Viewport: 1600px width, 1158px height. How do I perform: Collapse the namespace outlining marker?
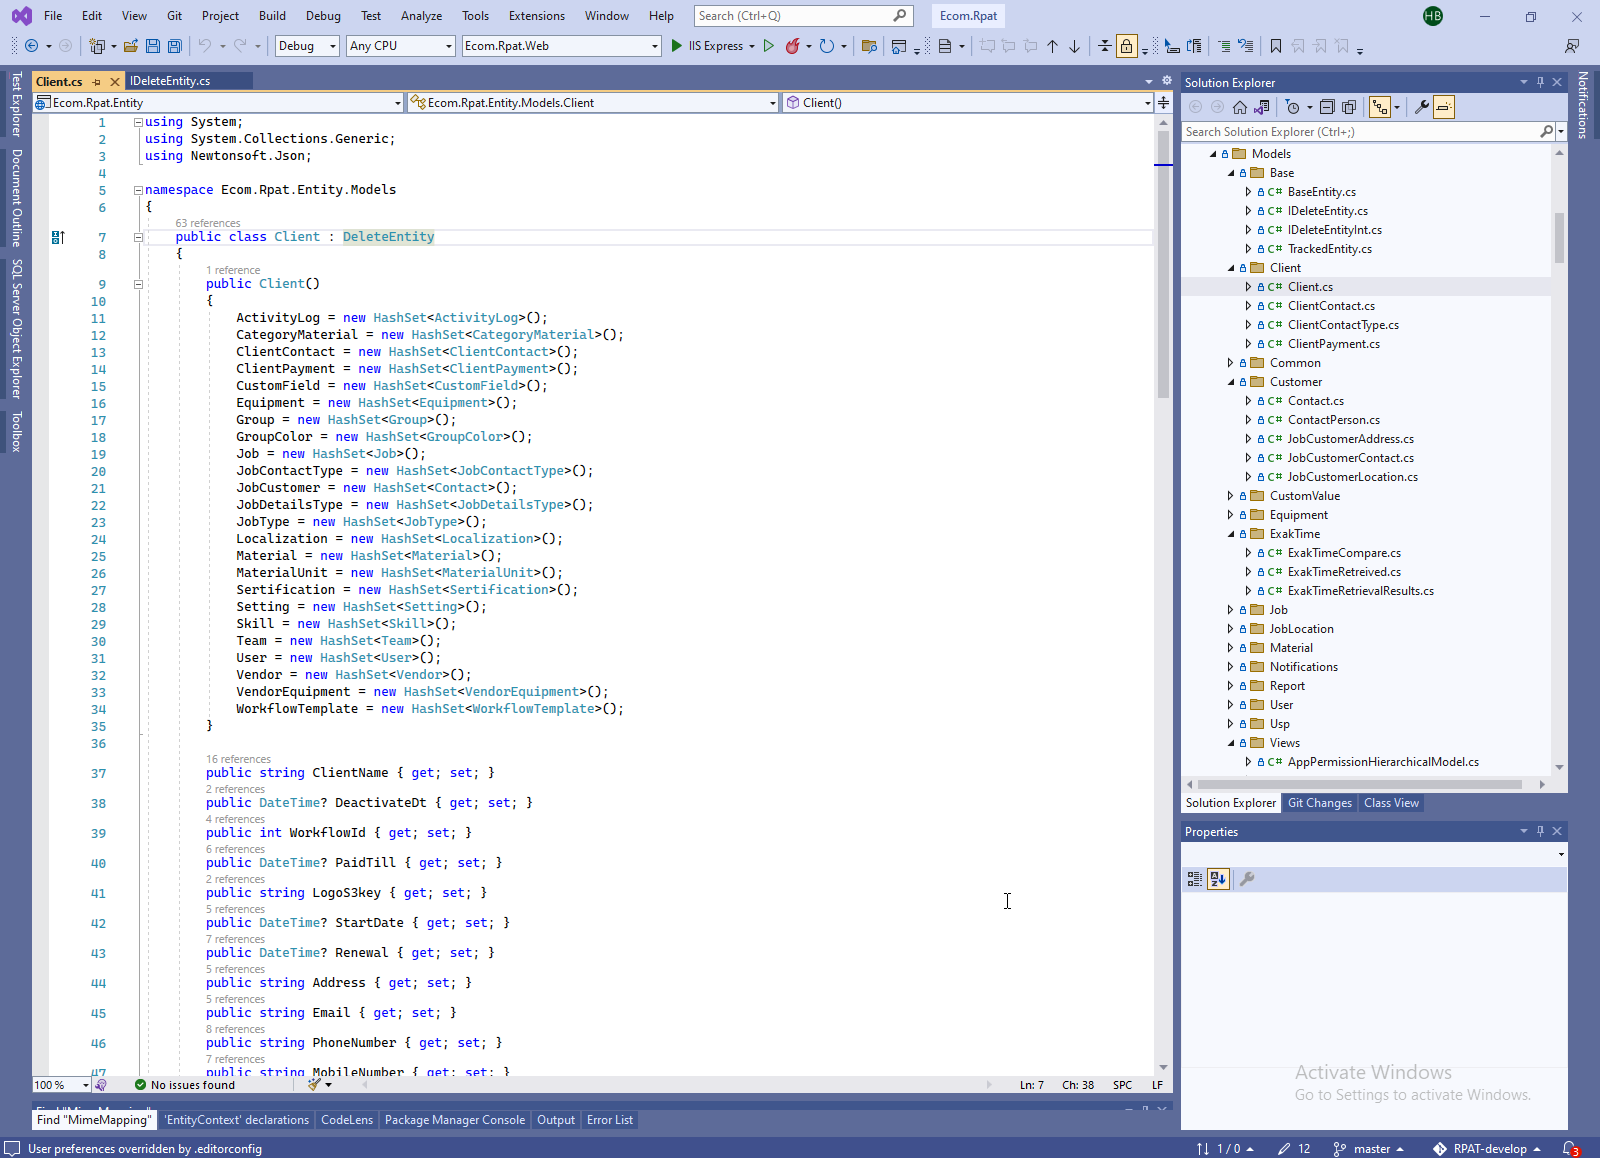tap(138, 190)
